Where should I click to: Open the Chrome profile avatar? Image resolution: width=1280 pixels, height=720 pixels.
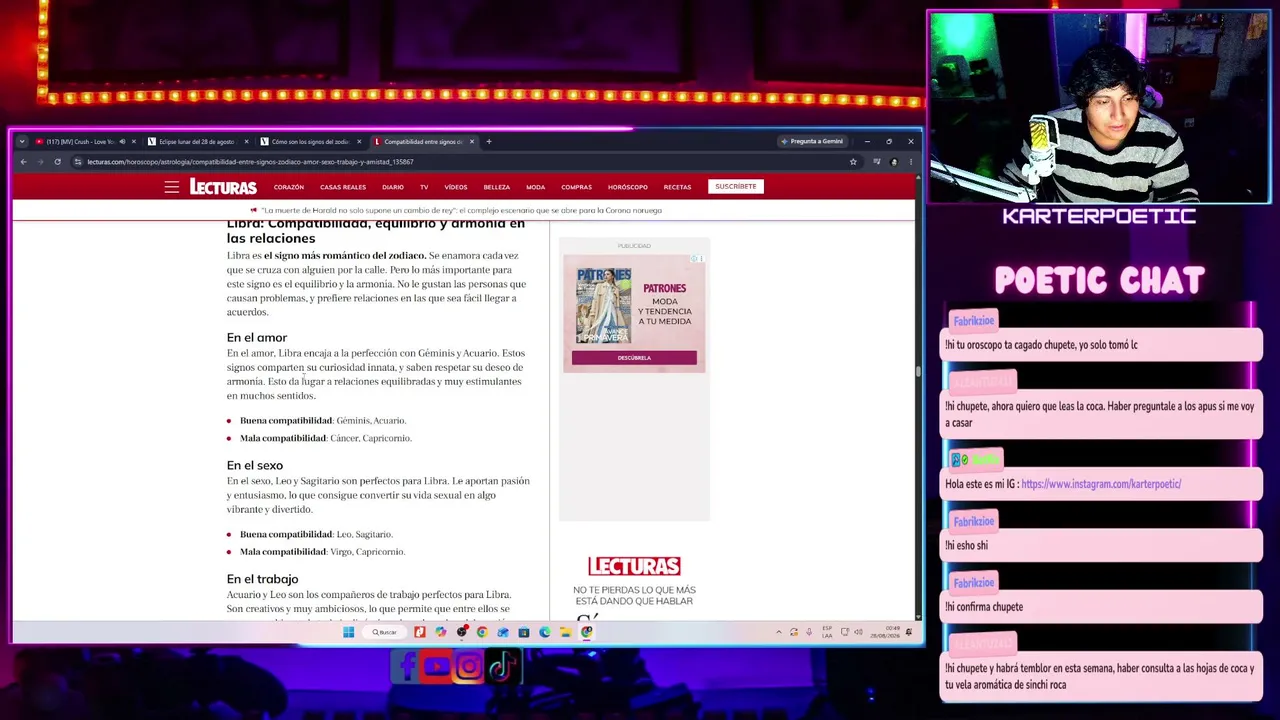coord(894,162)
